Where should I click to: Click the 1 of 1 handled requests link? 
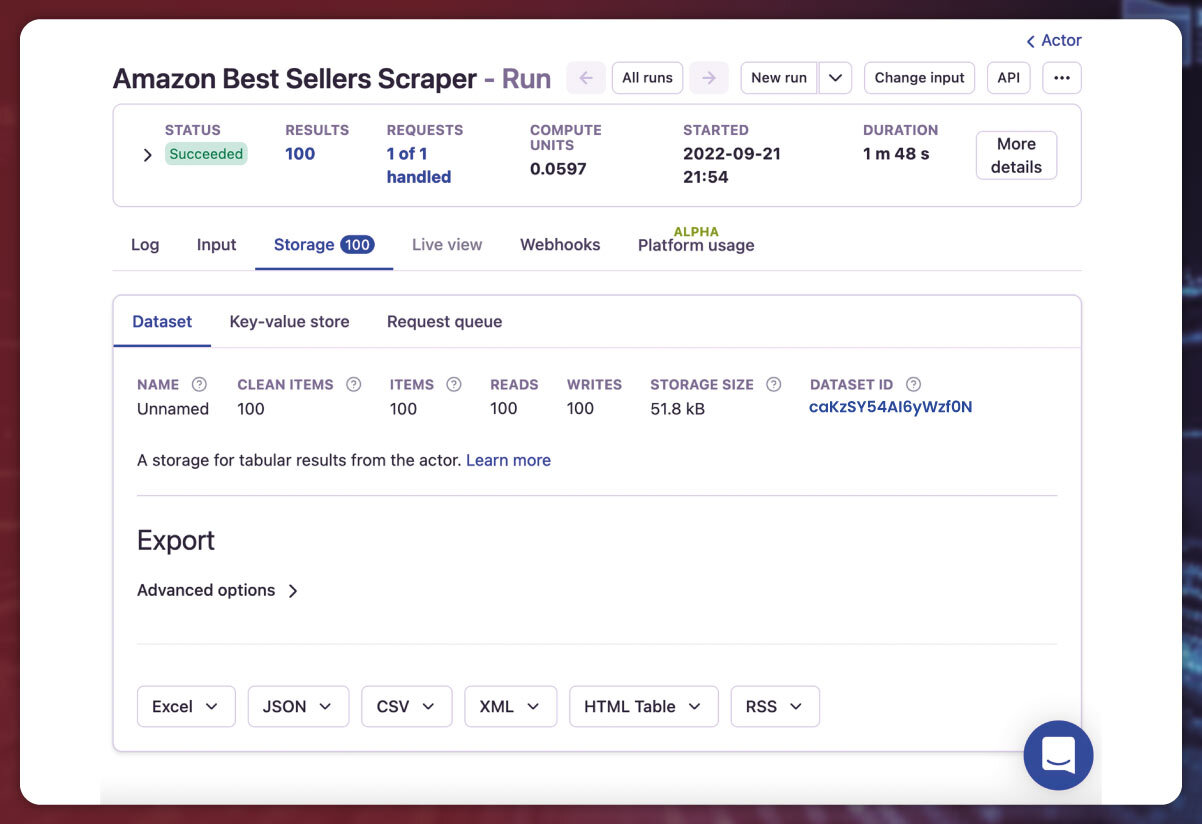pyautogui.click(x=419, y=165)
